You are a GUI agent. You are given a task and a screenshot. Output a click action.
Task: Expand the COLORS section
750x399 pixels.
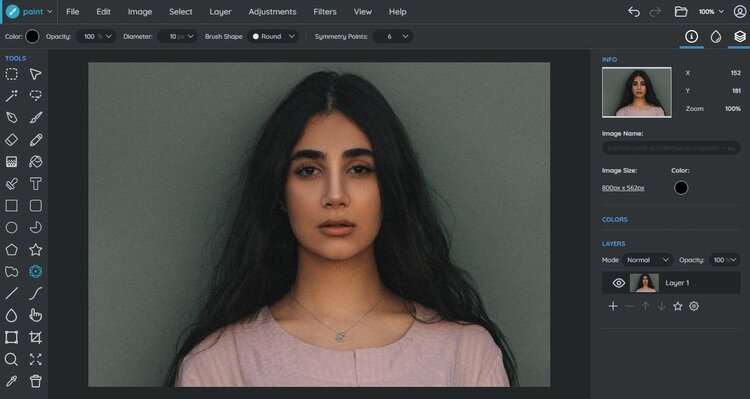tap(615, 220)
